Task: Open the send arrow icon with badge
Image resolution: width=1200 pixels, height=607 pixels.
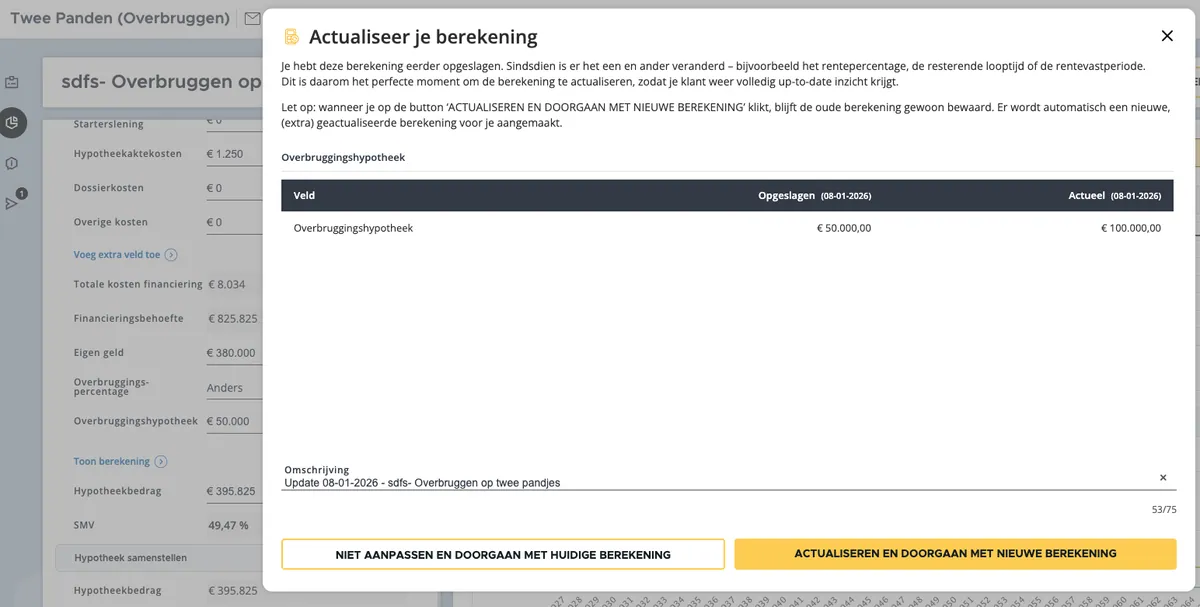Action: pos(12,203)
